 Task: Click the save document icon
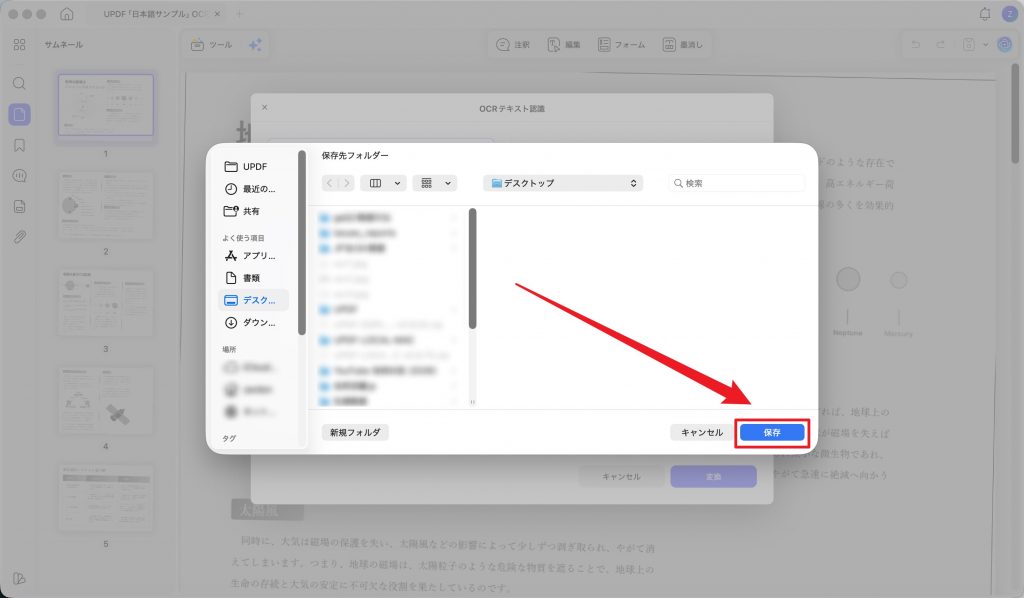tap(968, 44)
